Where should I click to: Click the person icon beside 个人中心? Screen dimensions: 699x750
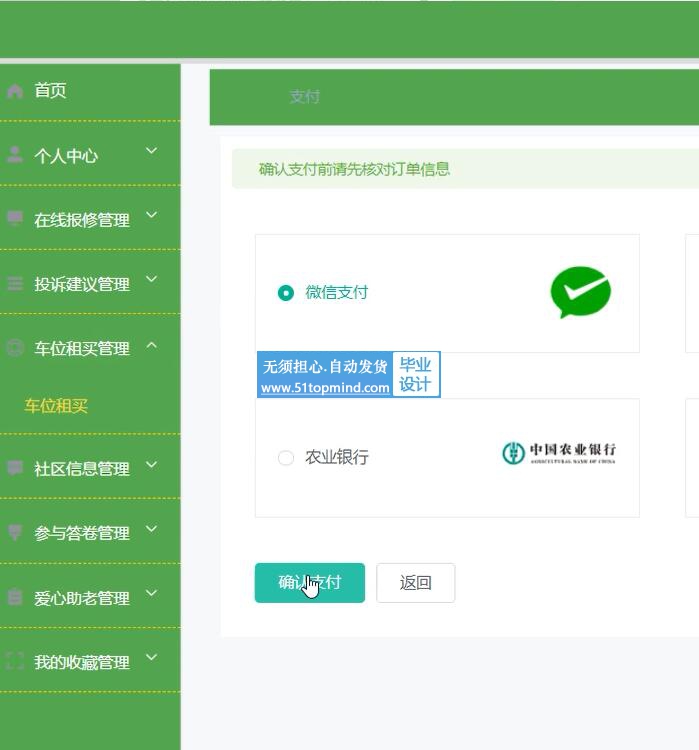(x=15, y=154)
